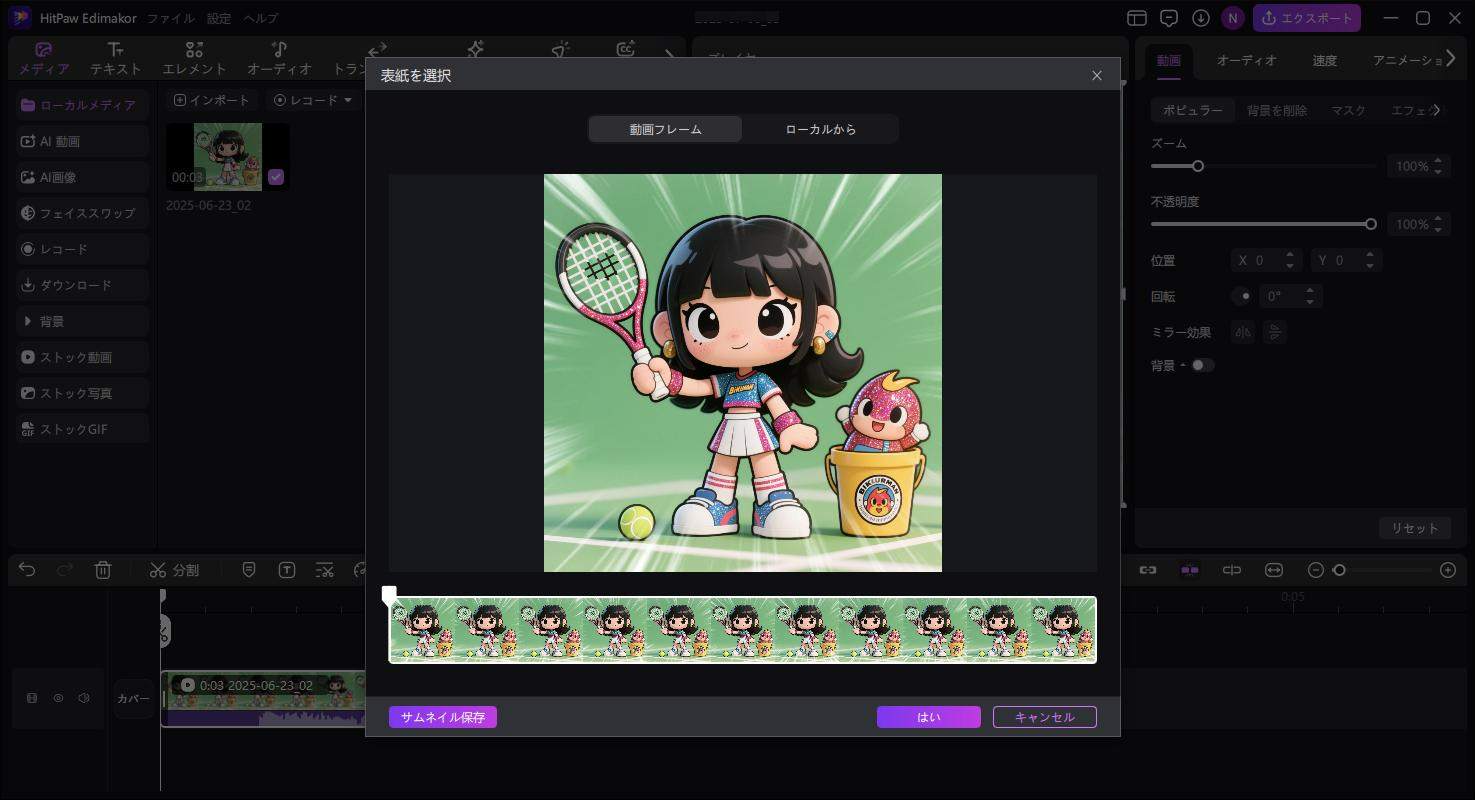The width and height of the screenshot is (1475, 800).
Task: Uncheck the blue checkmark on the media thumbnail
Action: click(x=275, y=177)
